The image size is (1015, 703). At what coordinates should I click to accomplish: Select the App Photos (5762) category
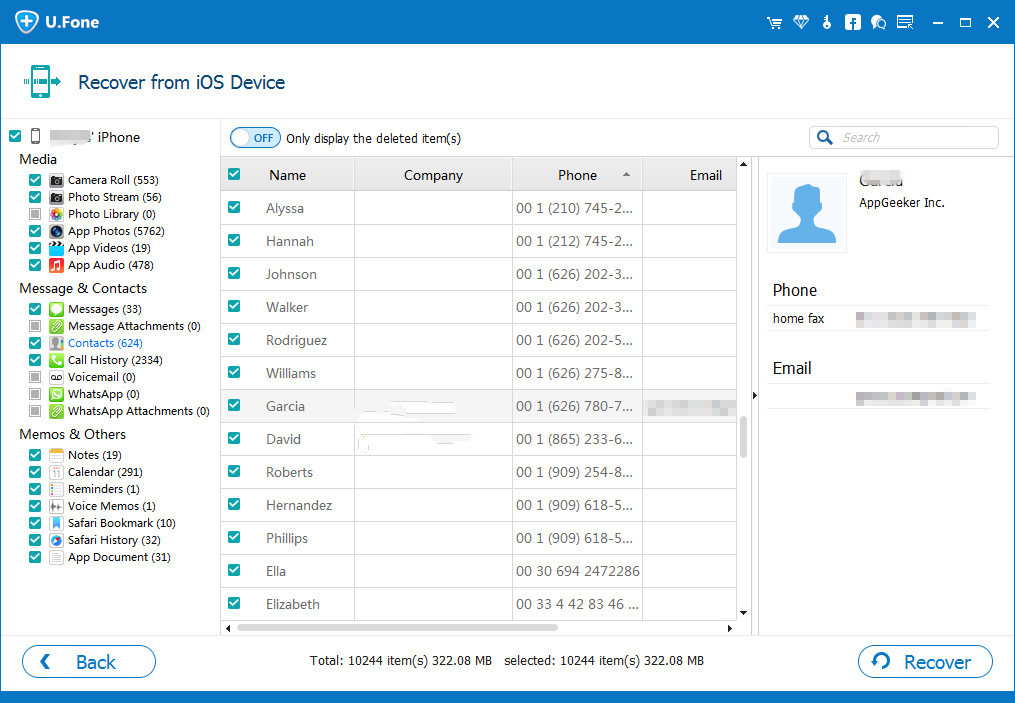tap(116, 231)
